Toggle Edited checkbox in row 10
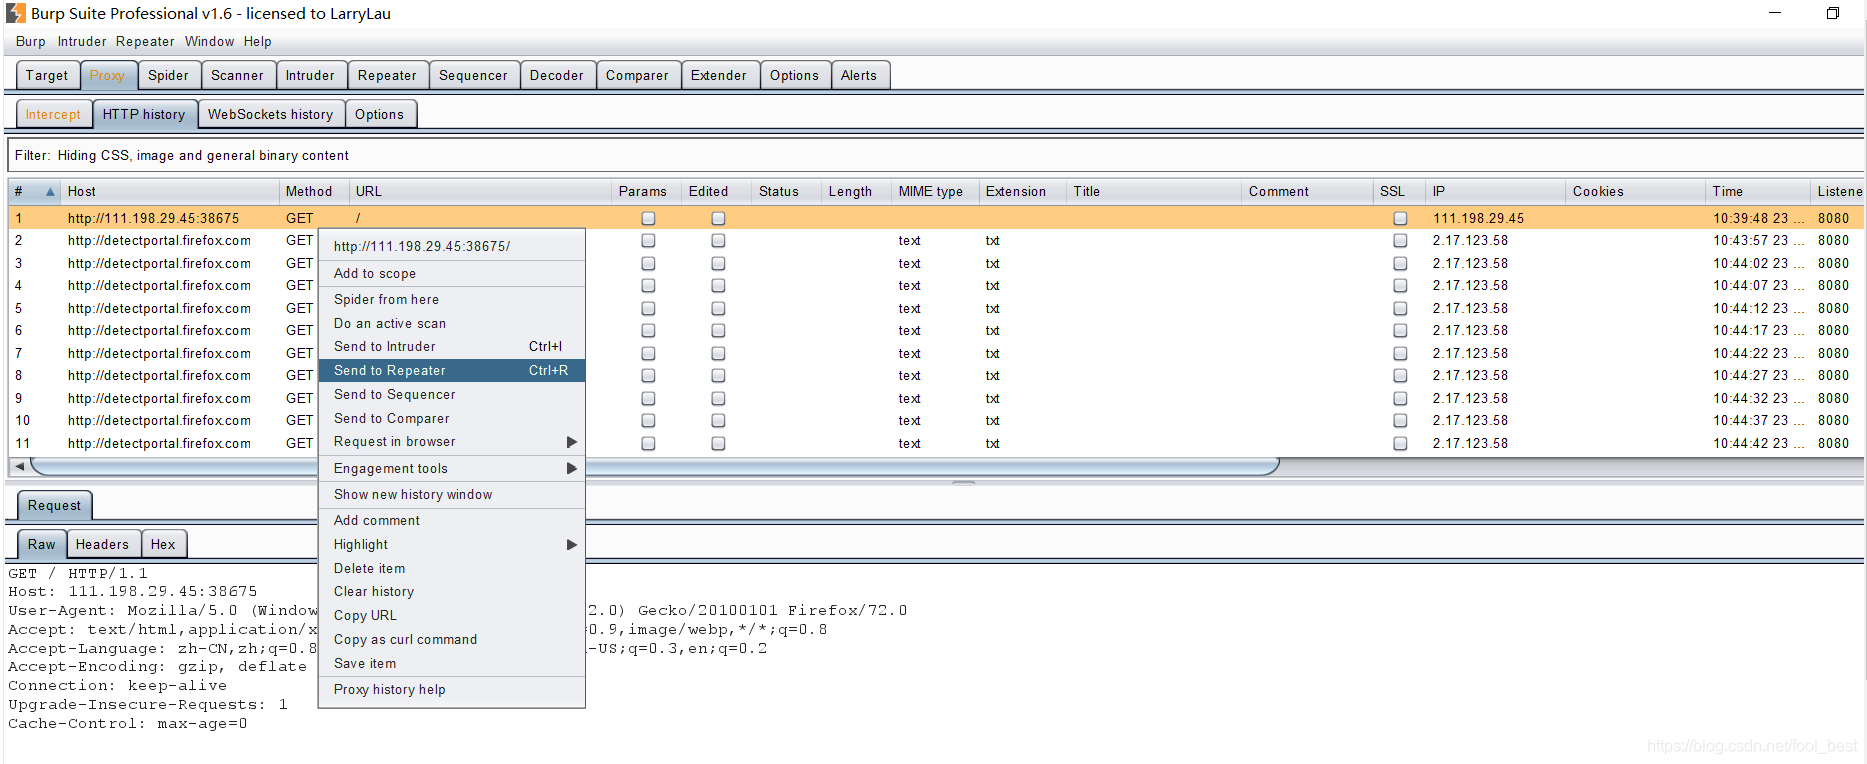 click(718, 421)
